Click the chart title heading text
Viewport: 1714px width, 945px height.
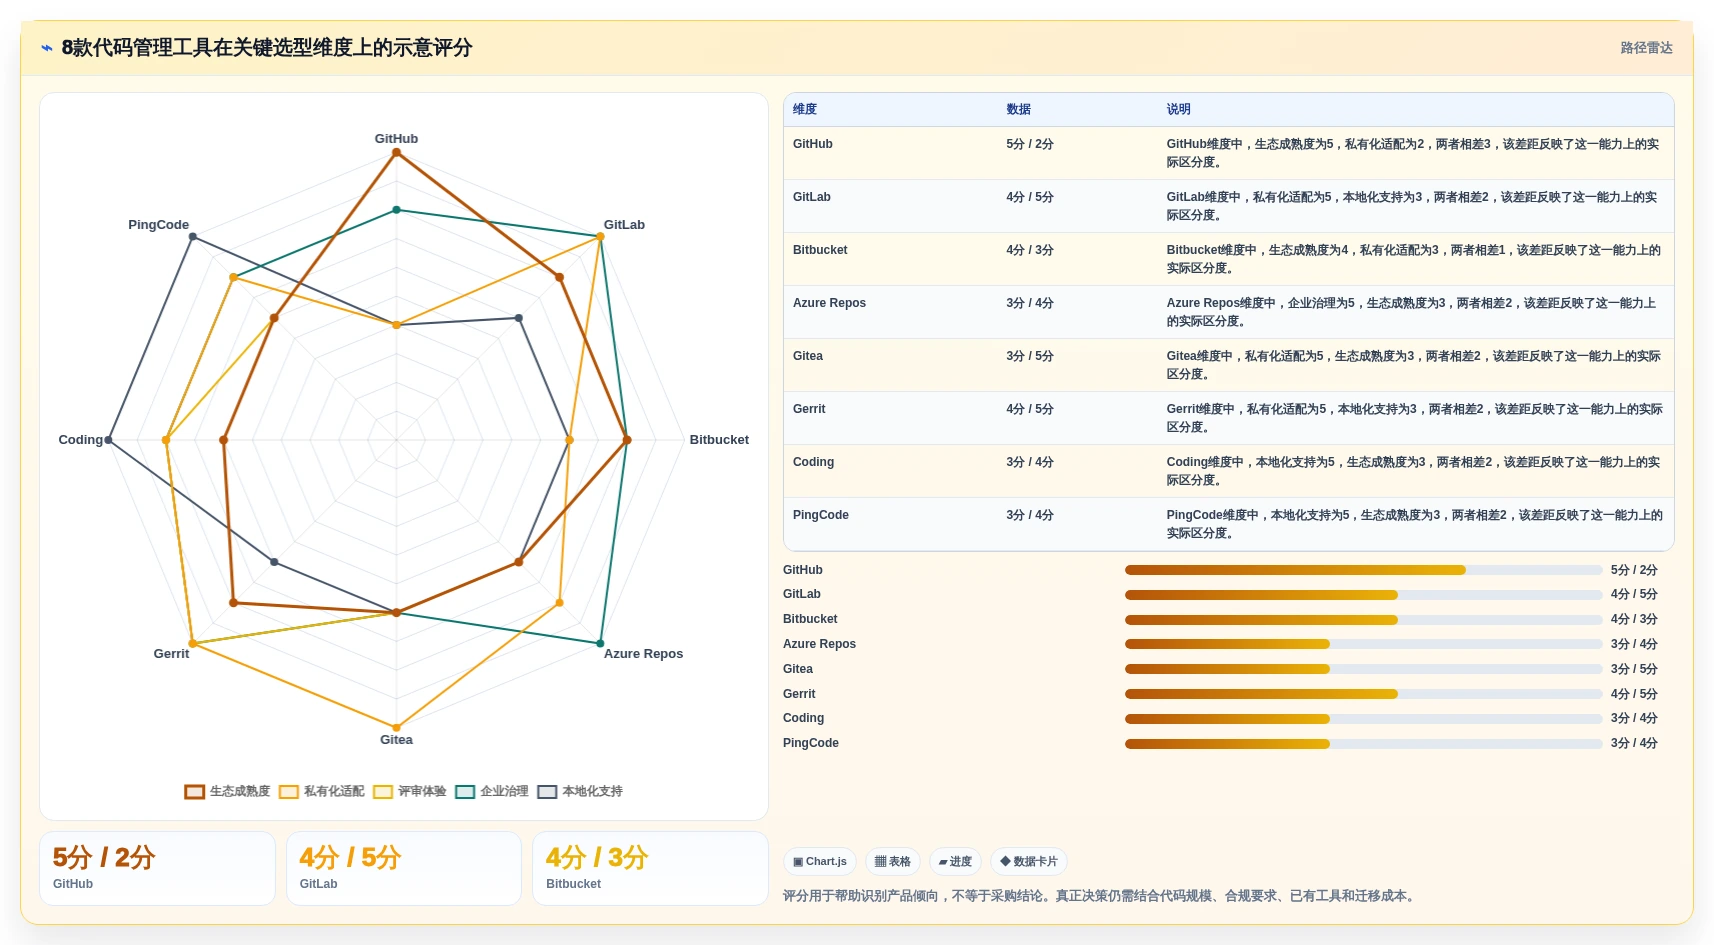267,48
